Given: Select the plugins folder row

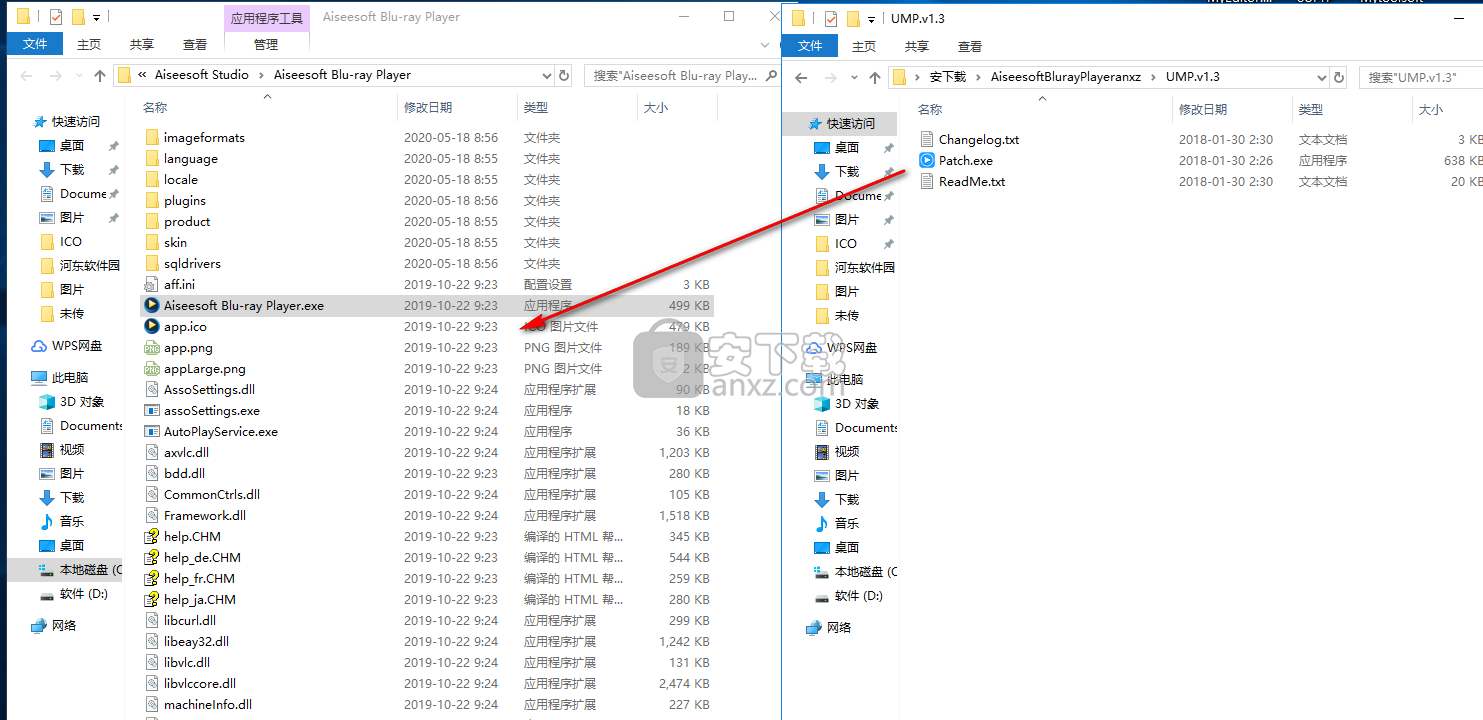Looking at the screenshot, I should click(x=427, y=201).
